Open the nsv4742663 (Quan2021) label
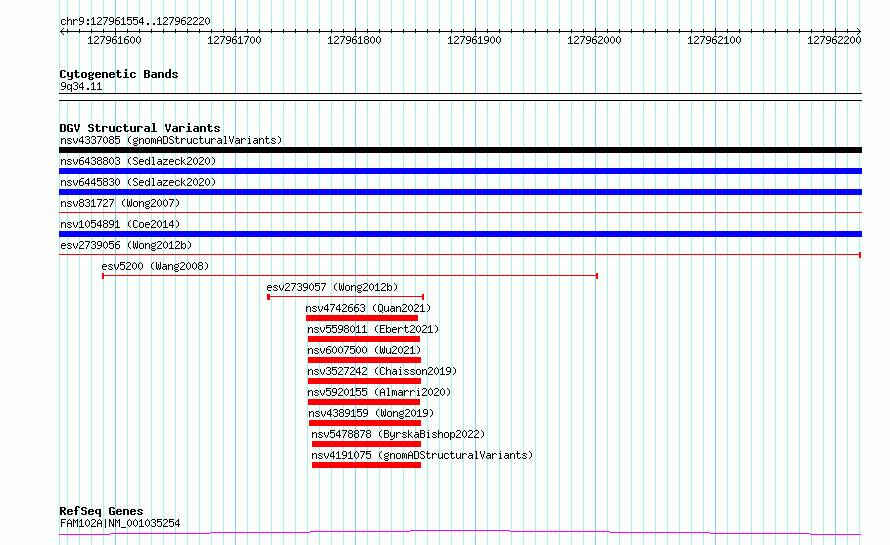Viewport: 890px width, 545px height. (368, 308)
